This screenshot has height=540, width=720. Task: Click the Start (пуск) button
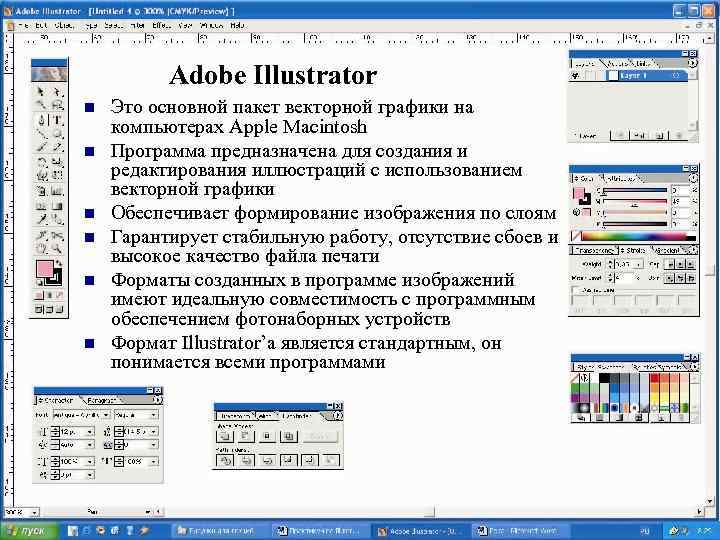[29, 531]
